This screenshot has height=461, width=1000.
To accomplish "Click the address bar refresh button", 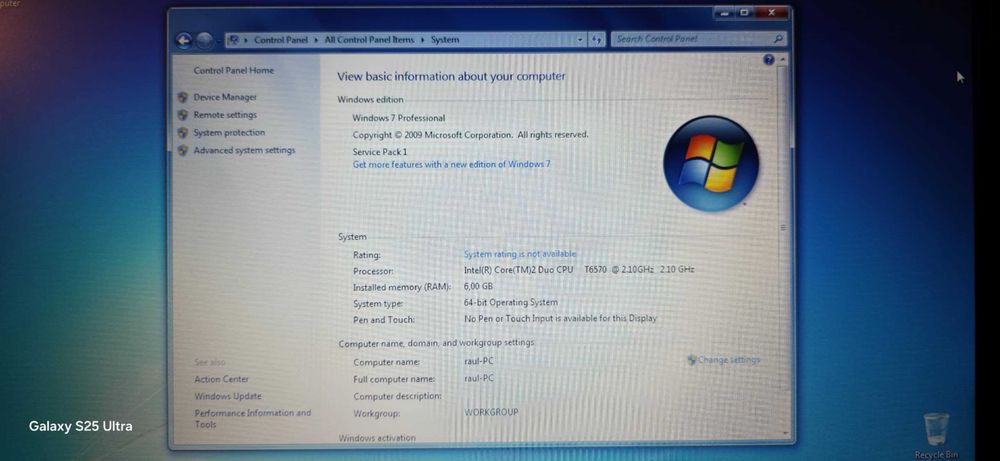I will (x=597, y=40).
